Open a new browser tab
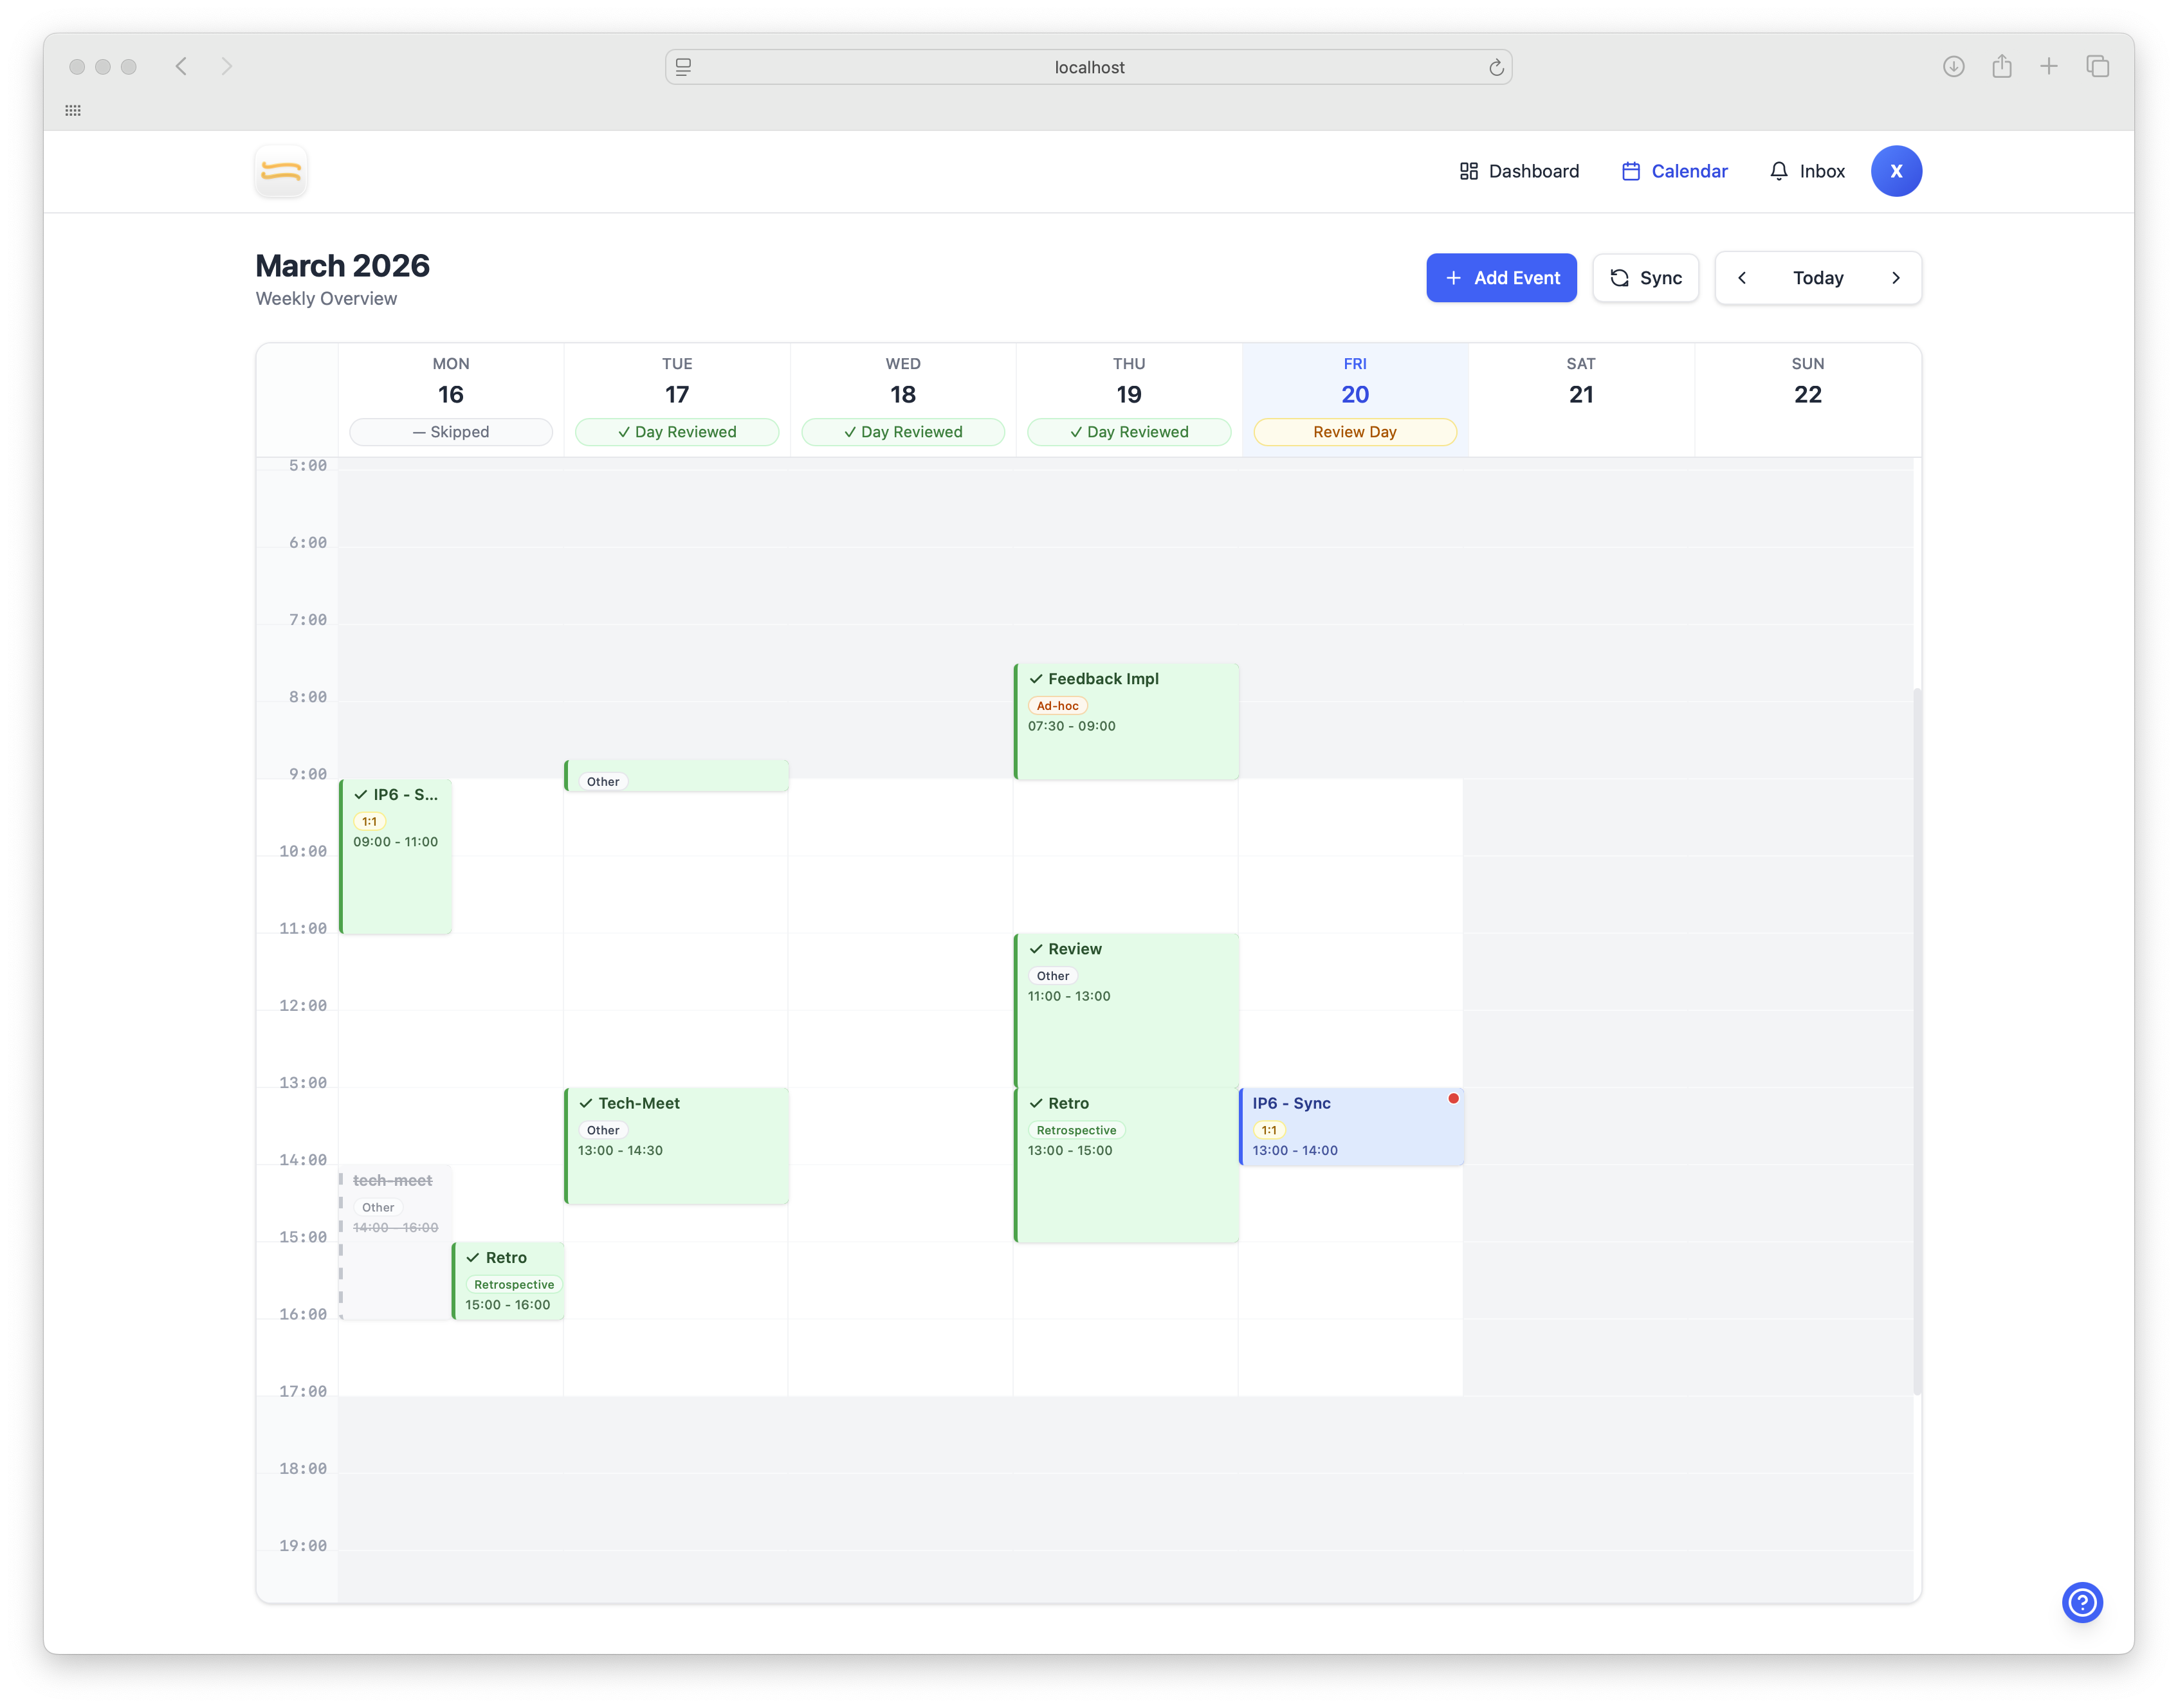The image size is (2178, 1708). [x=2048, y=67]
